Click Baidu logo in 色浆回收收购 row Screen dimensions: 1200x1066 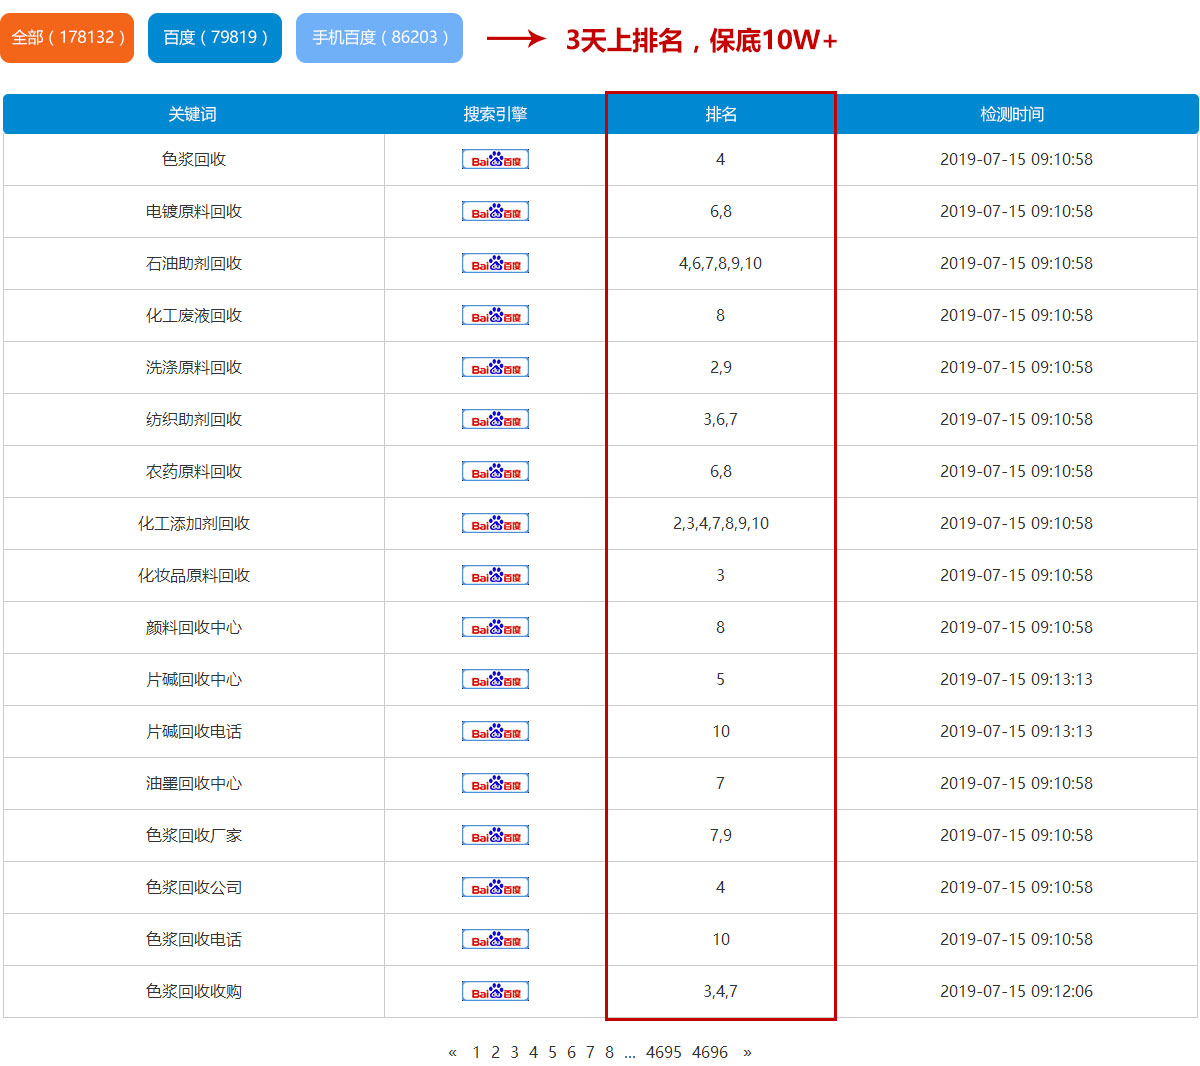point(495,991)
